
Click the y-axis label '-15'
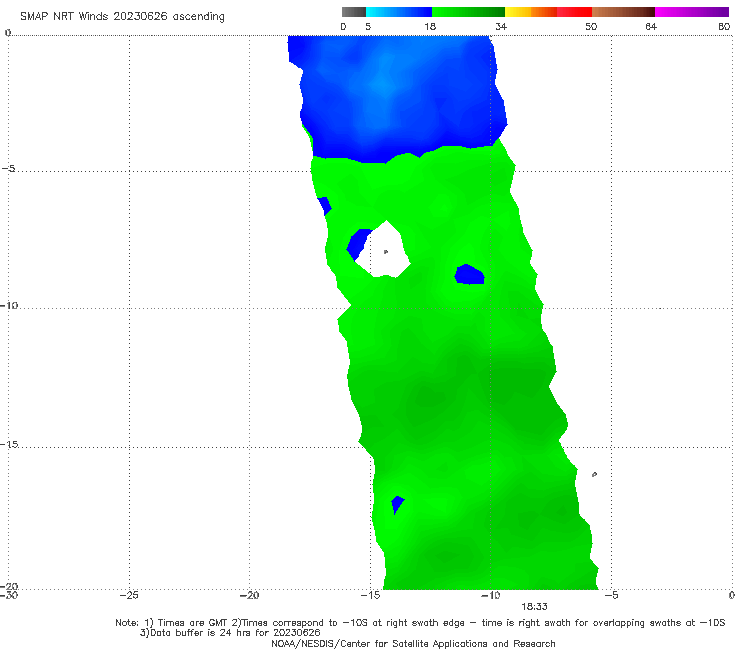tap(9, 444)
